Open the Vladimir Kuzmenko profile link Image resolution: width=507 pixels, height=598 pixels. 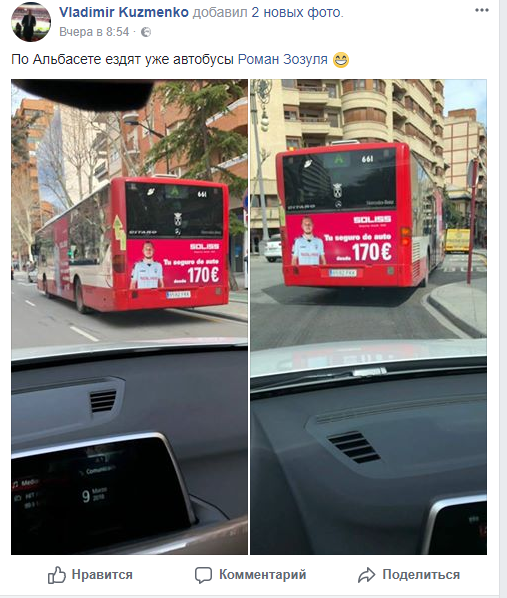pos(124,12)
